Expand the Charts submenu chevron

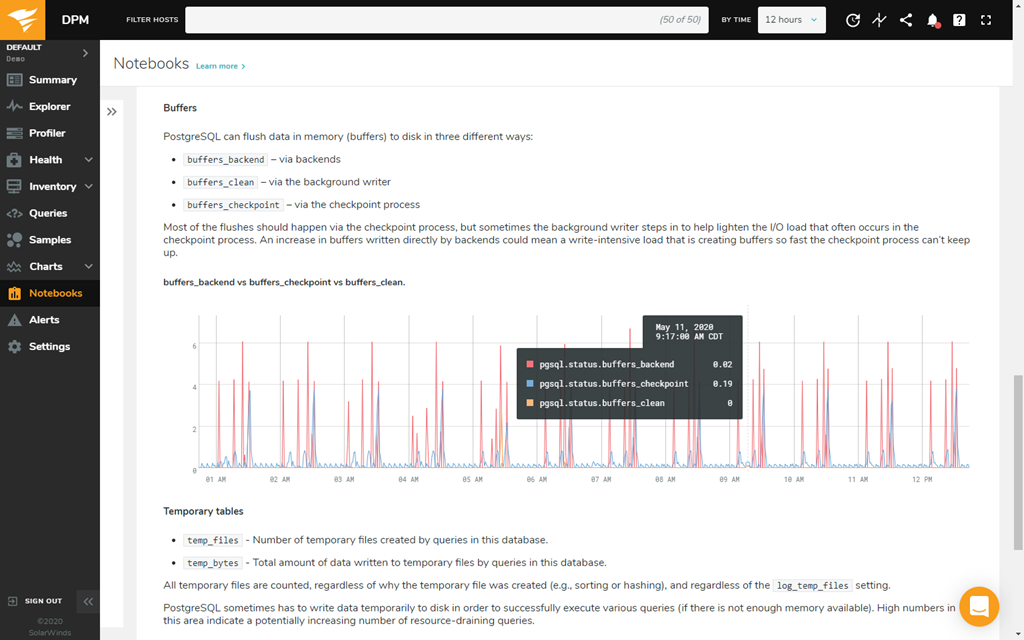click(88, 267)
